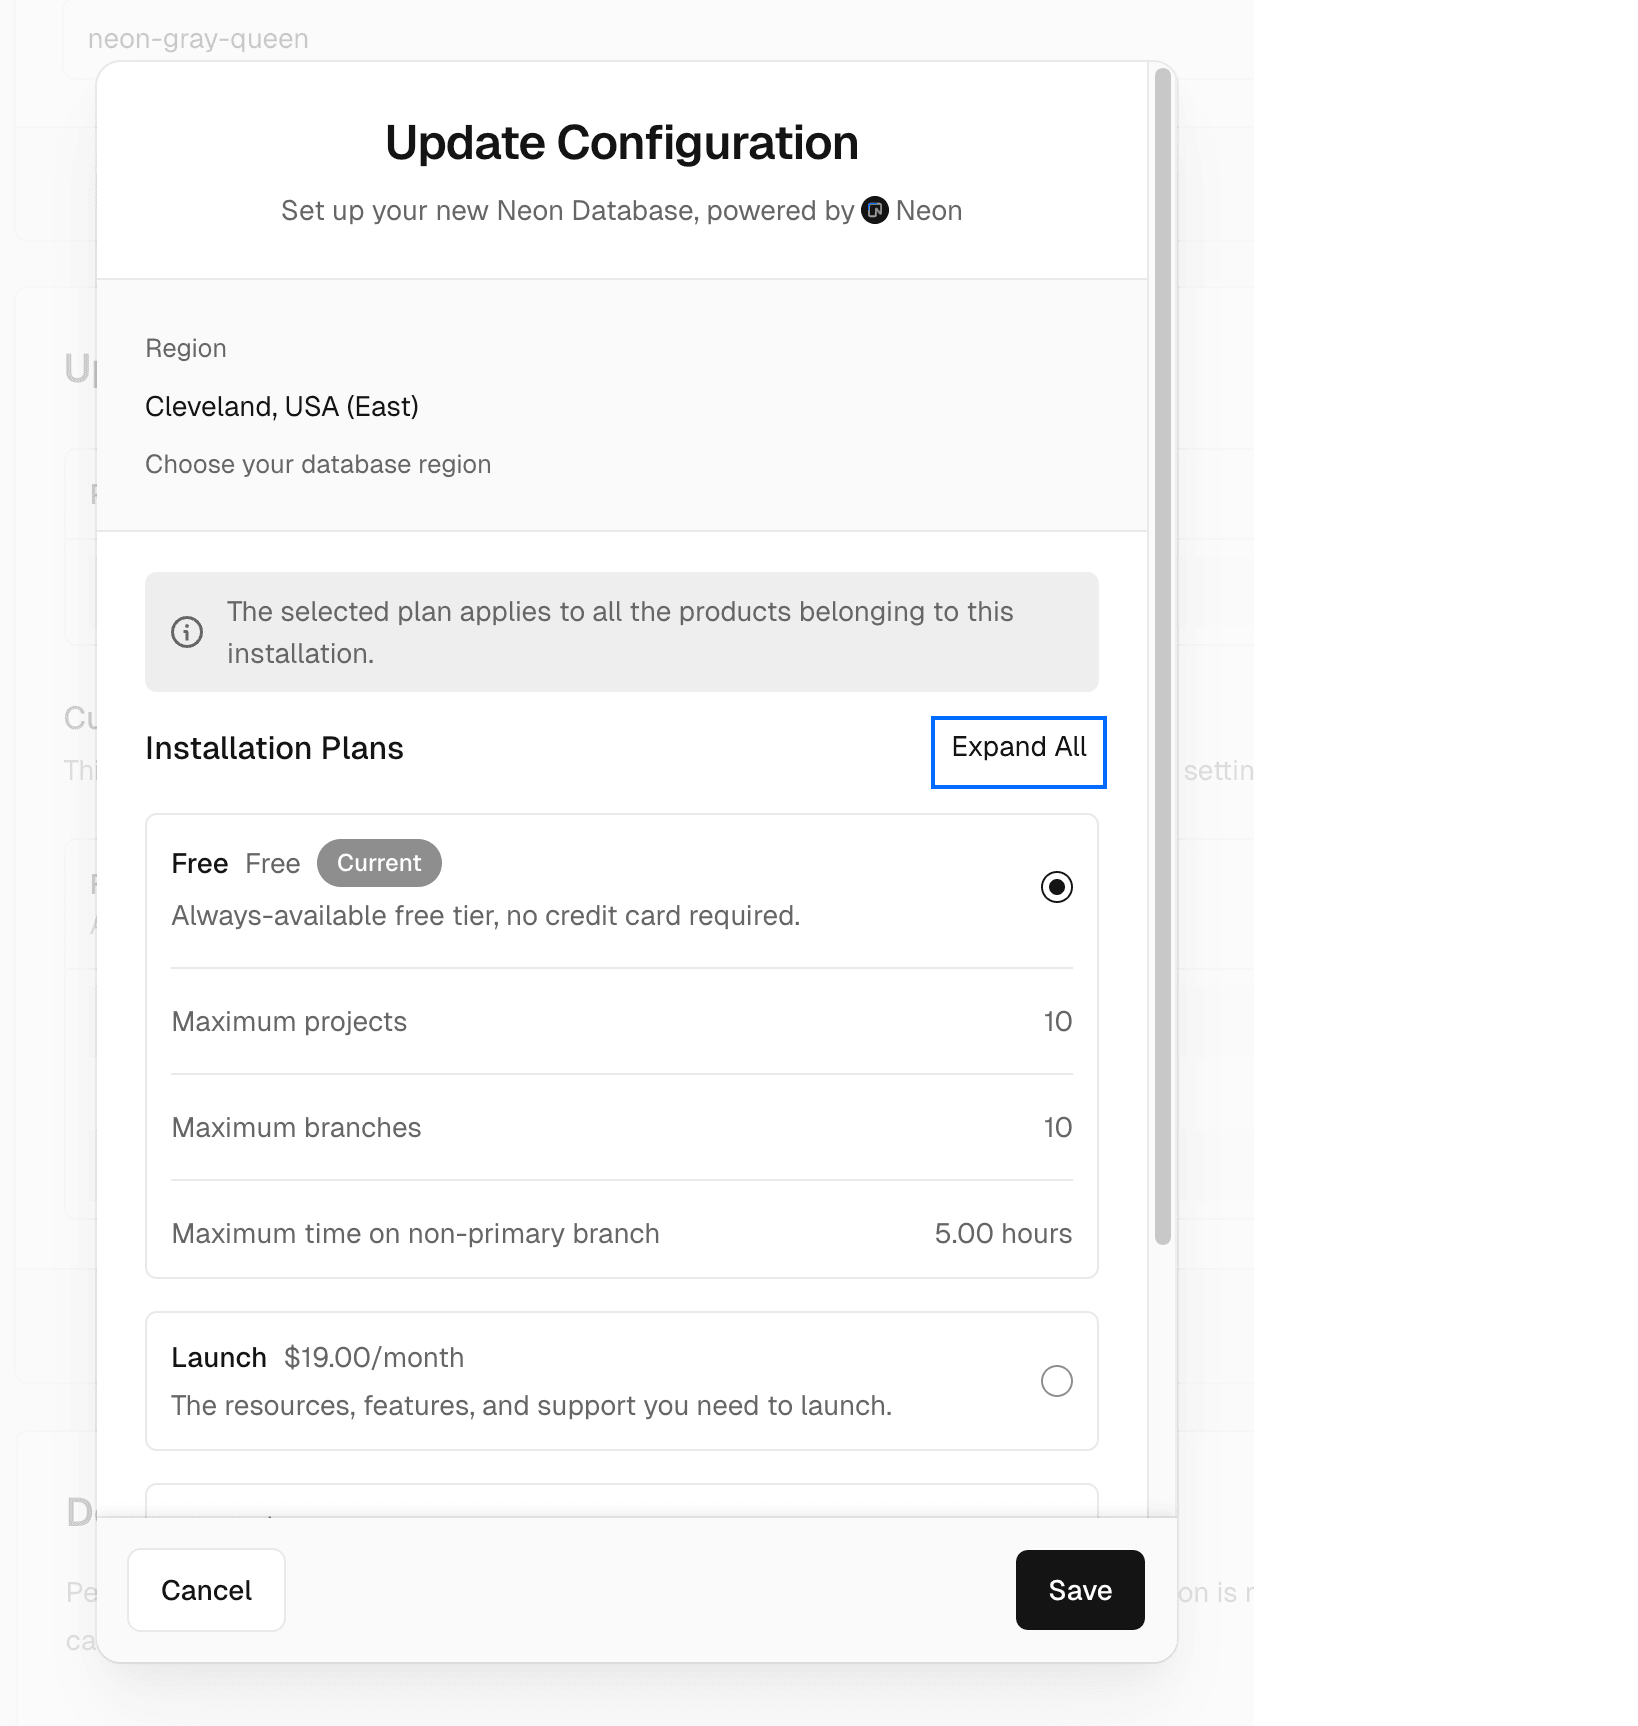Select the Free plan radio button
Image resolution: width=1638 pixels, height=1726 pixels.
click(x=1056, y=887)
